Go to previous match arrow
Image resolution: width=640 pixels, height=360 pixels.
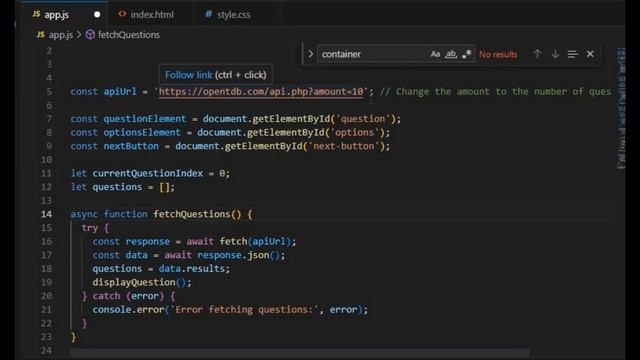click(537, 54)
